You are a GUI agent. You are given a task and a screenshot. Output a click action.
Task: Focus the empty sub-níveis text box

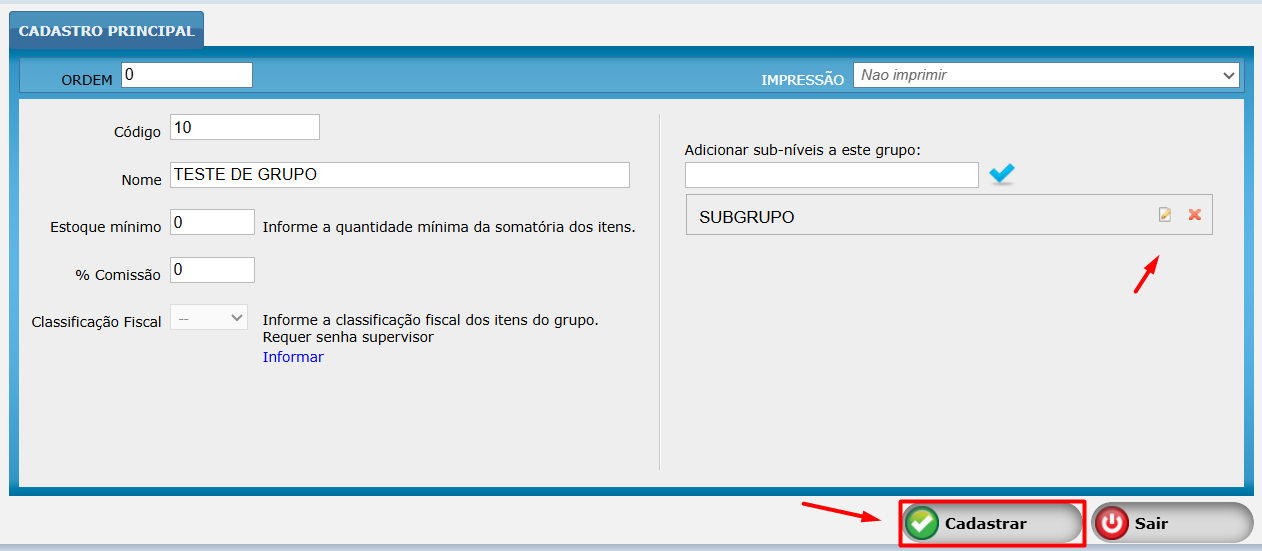click(831, 175)
